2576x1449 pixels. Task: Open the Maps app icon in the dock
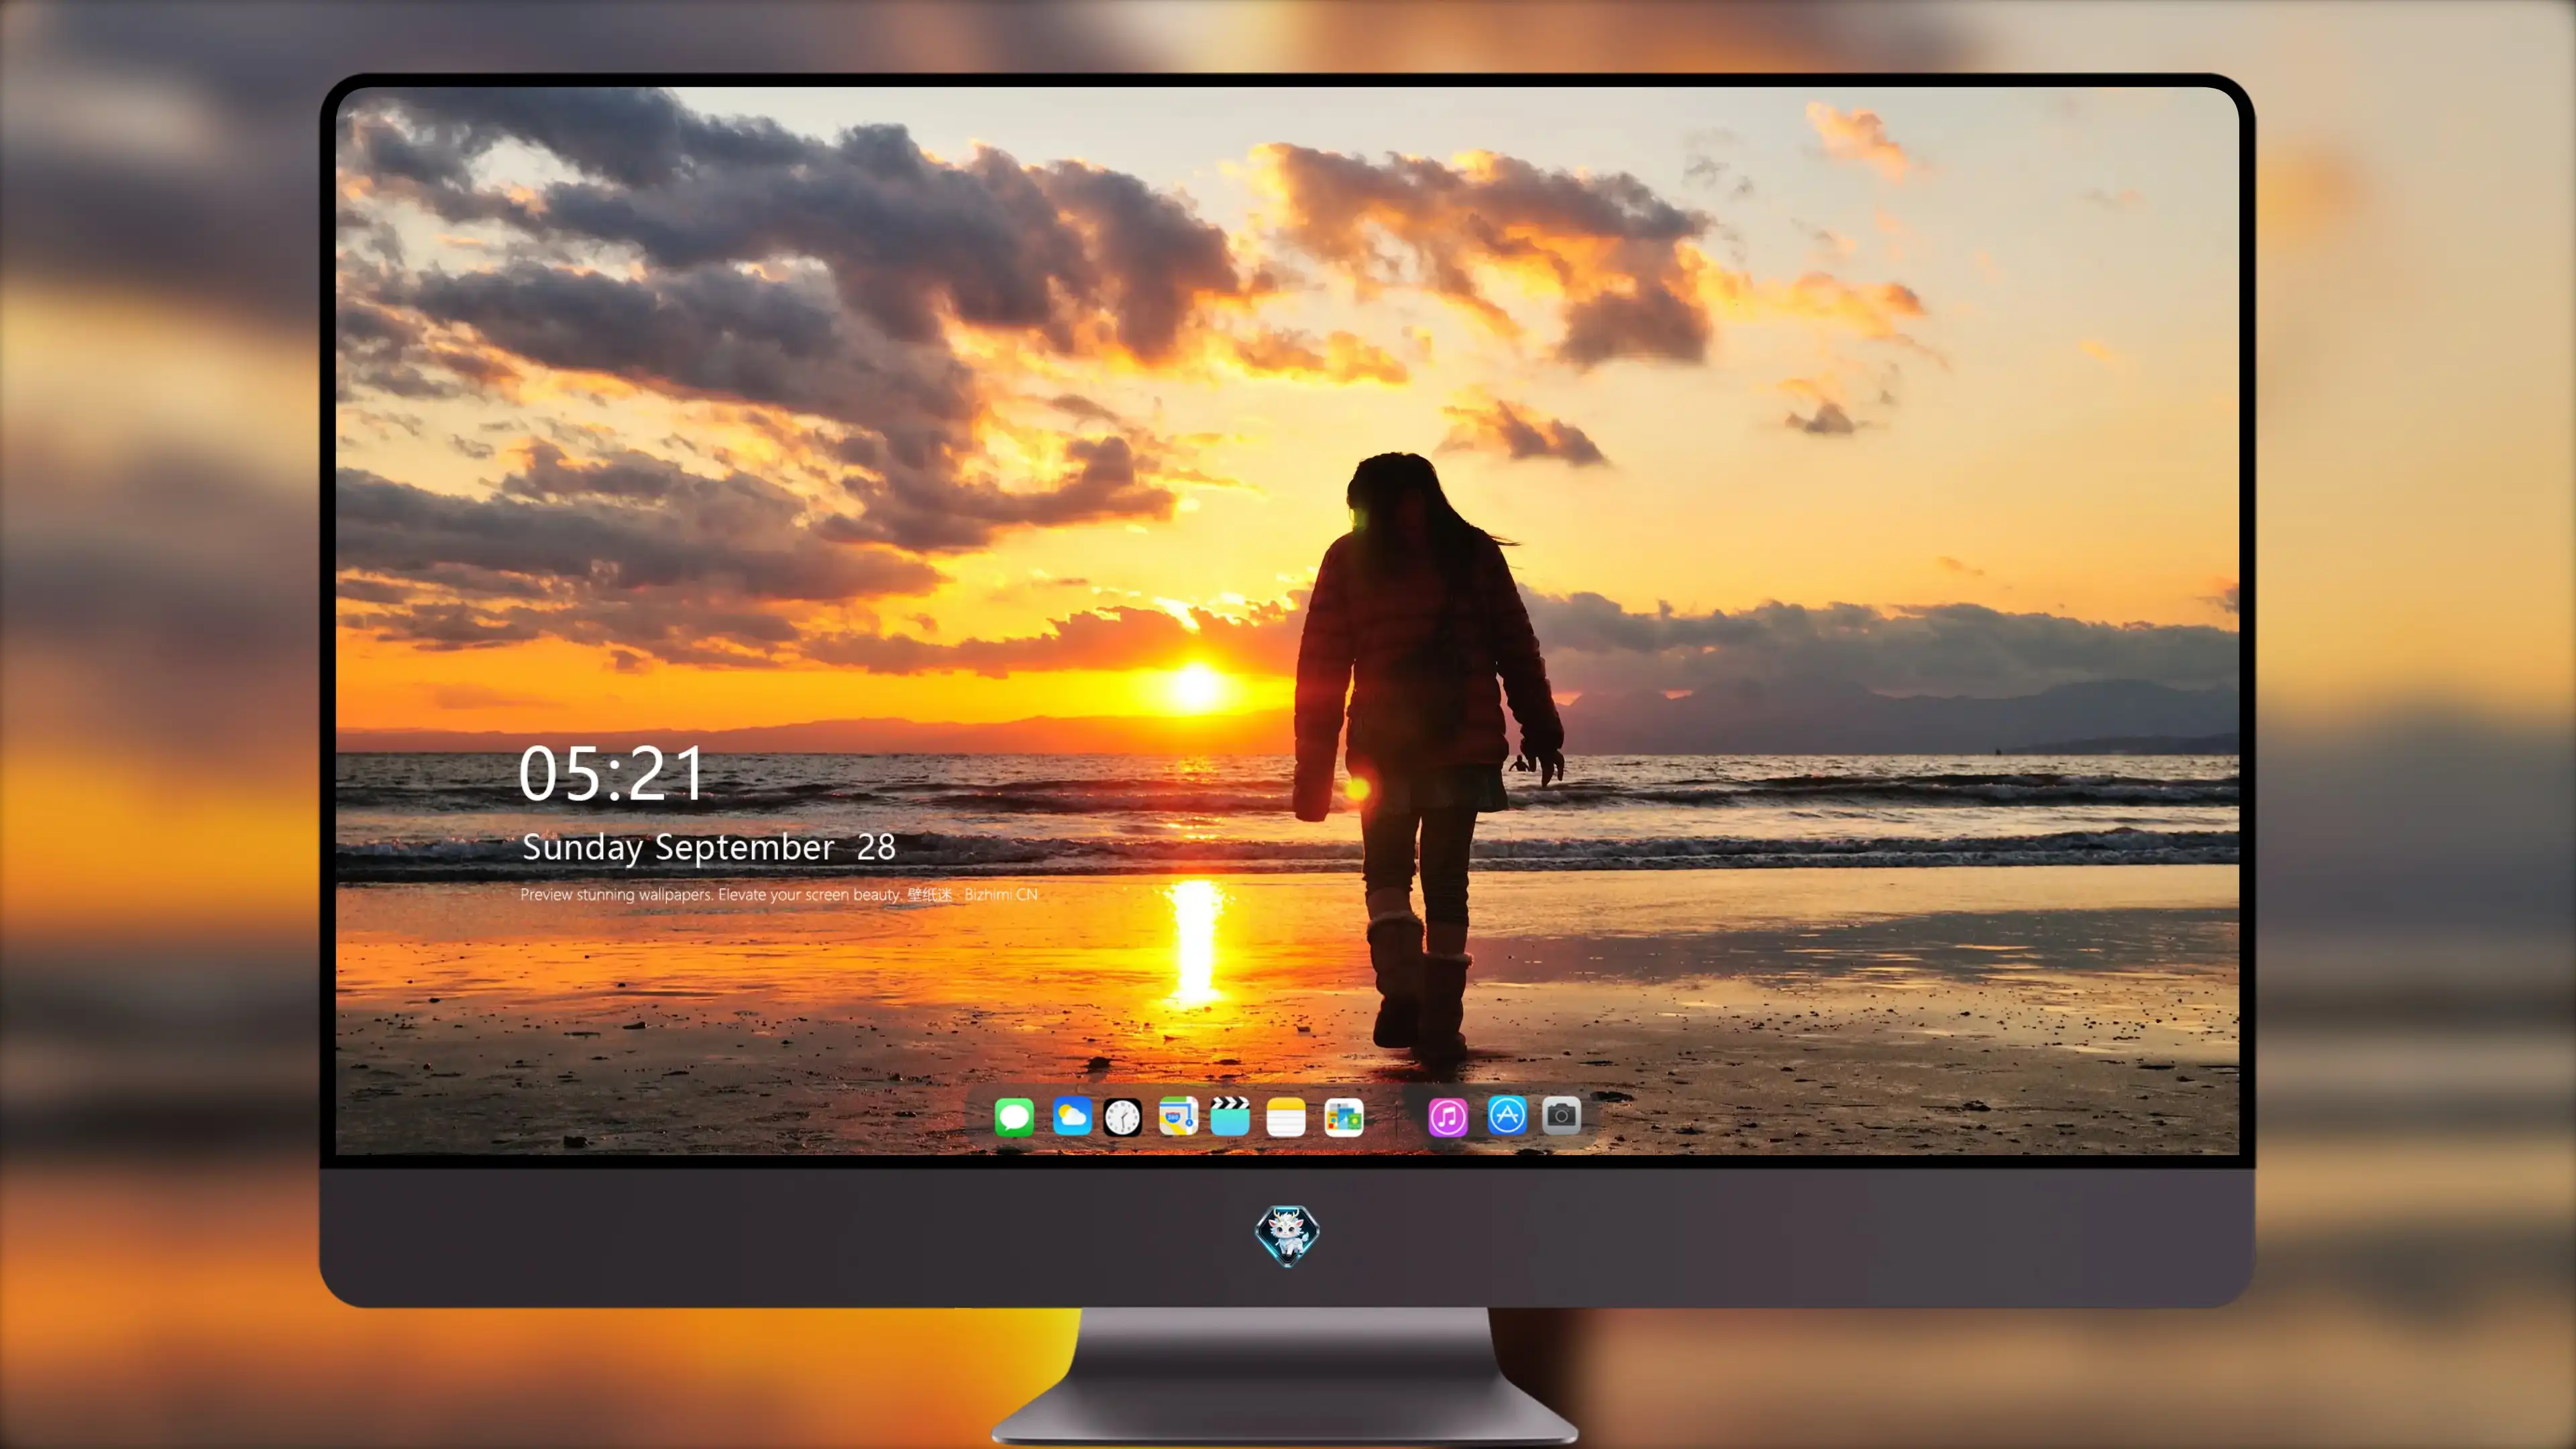pos(1178,1116)
